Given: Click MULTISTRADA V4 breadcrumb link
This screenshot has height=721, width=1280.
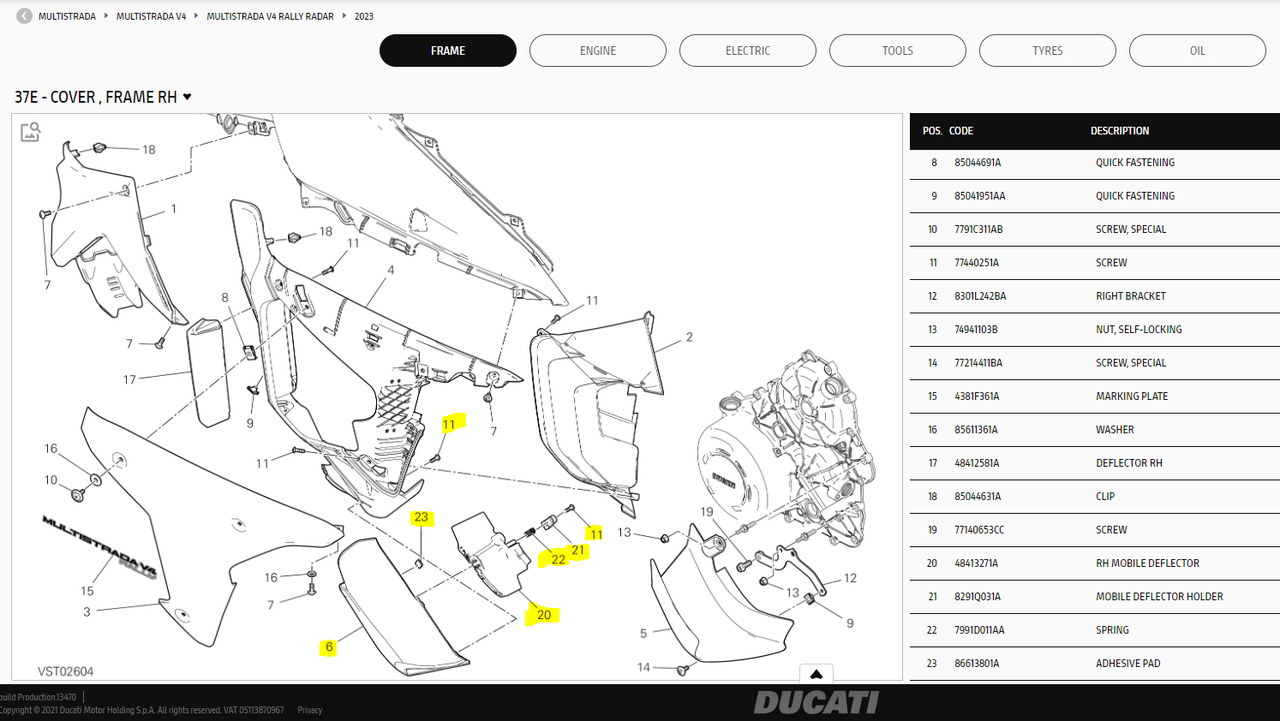Looking at the screenshot, I should click(151, 16).
